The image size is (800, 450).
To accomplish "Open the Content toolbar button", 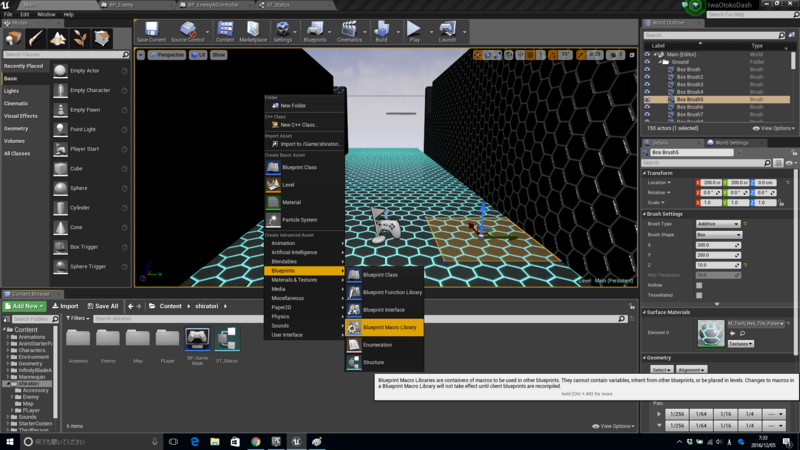I will (x=224, y=32).
